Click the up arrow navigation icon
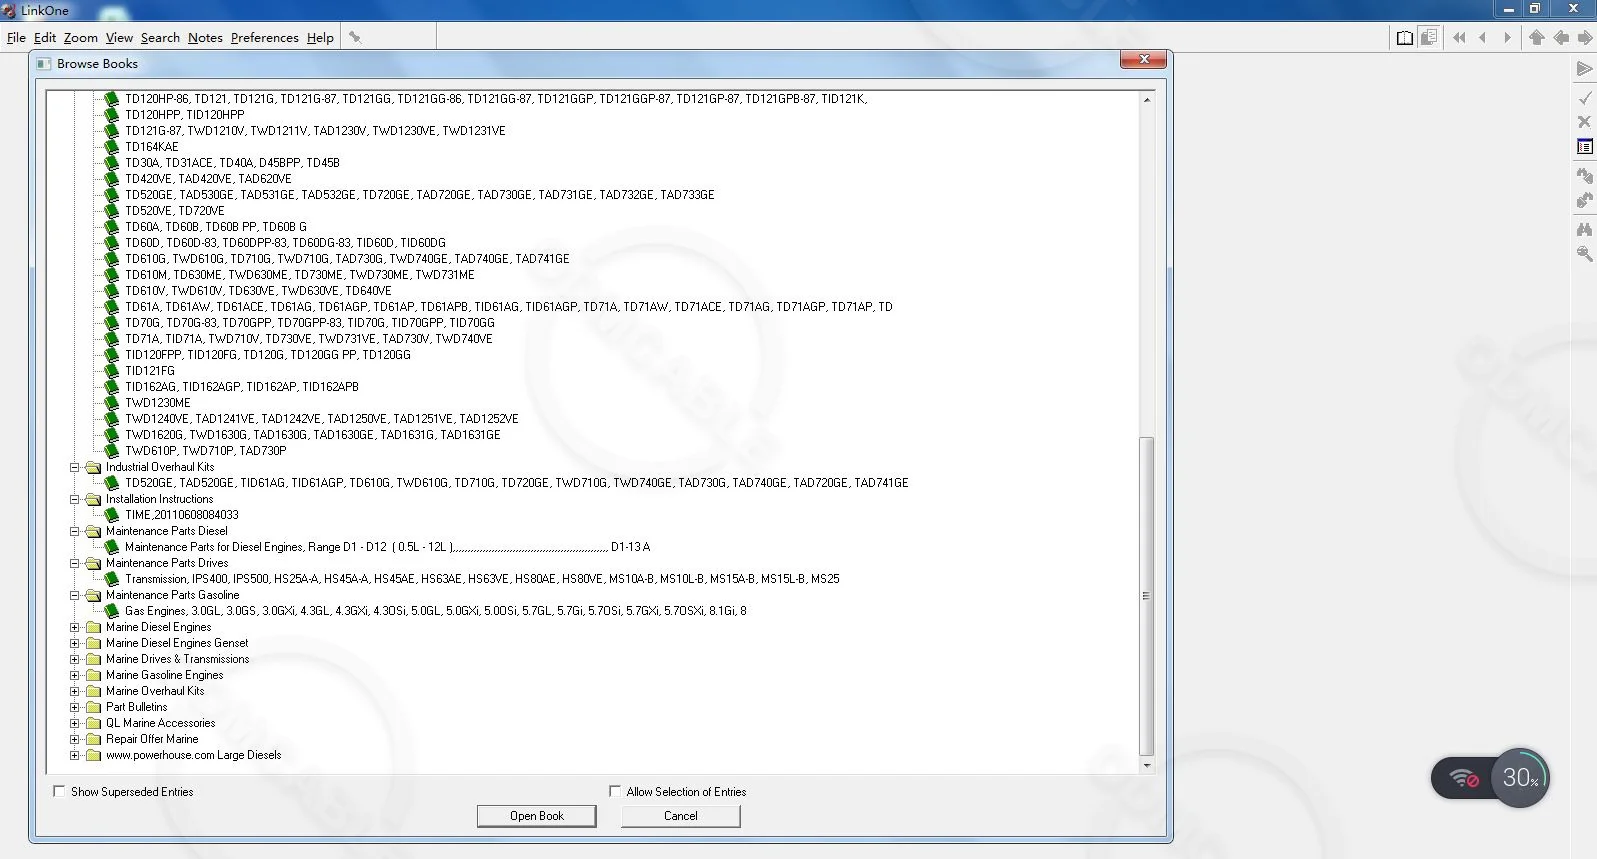 (x=1537, y=38)
